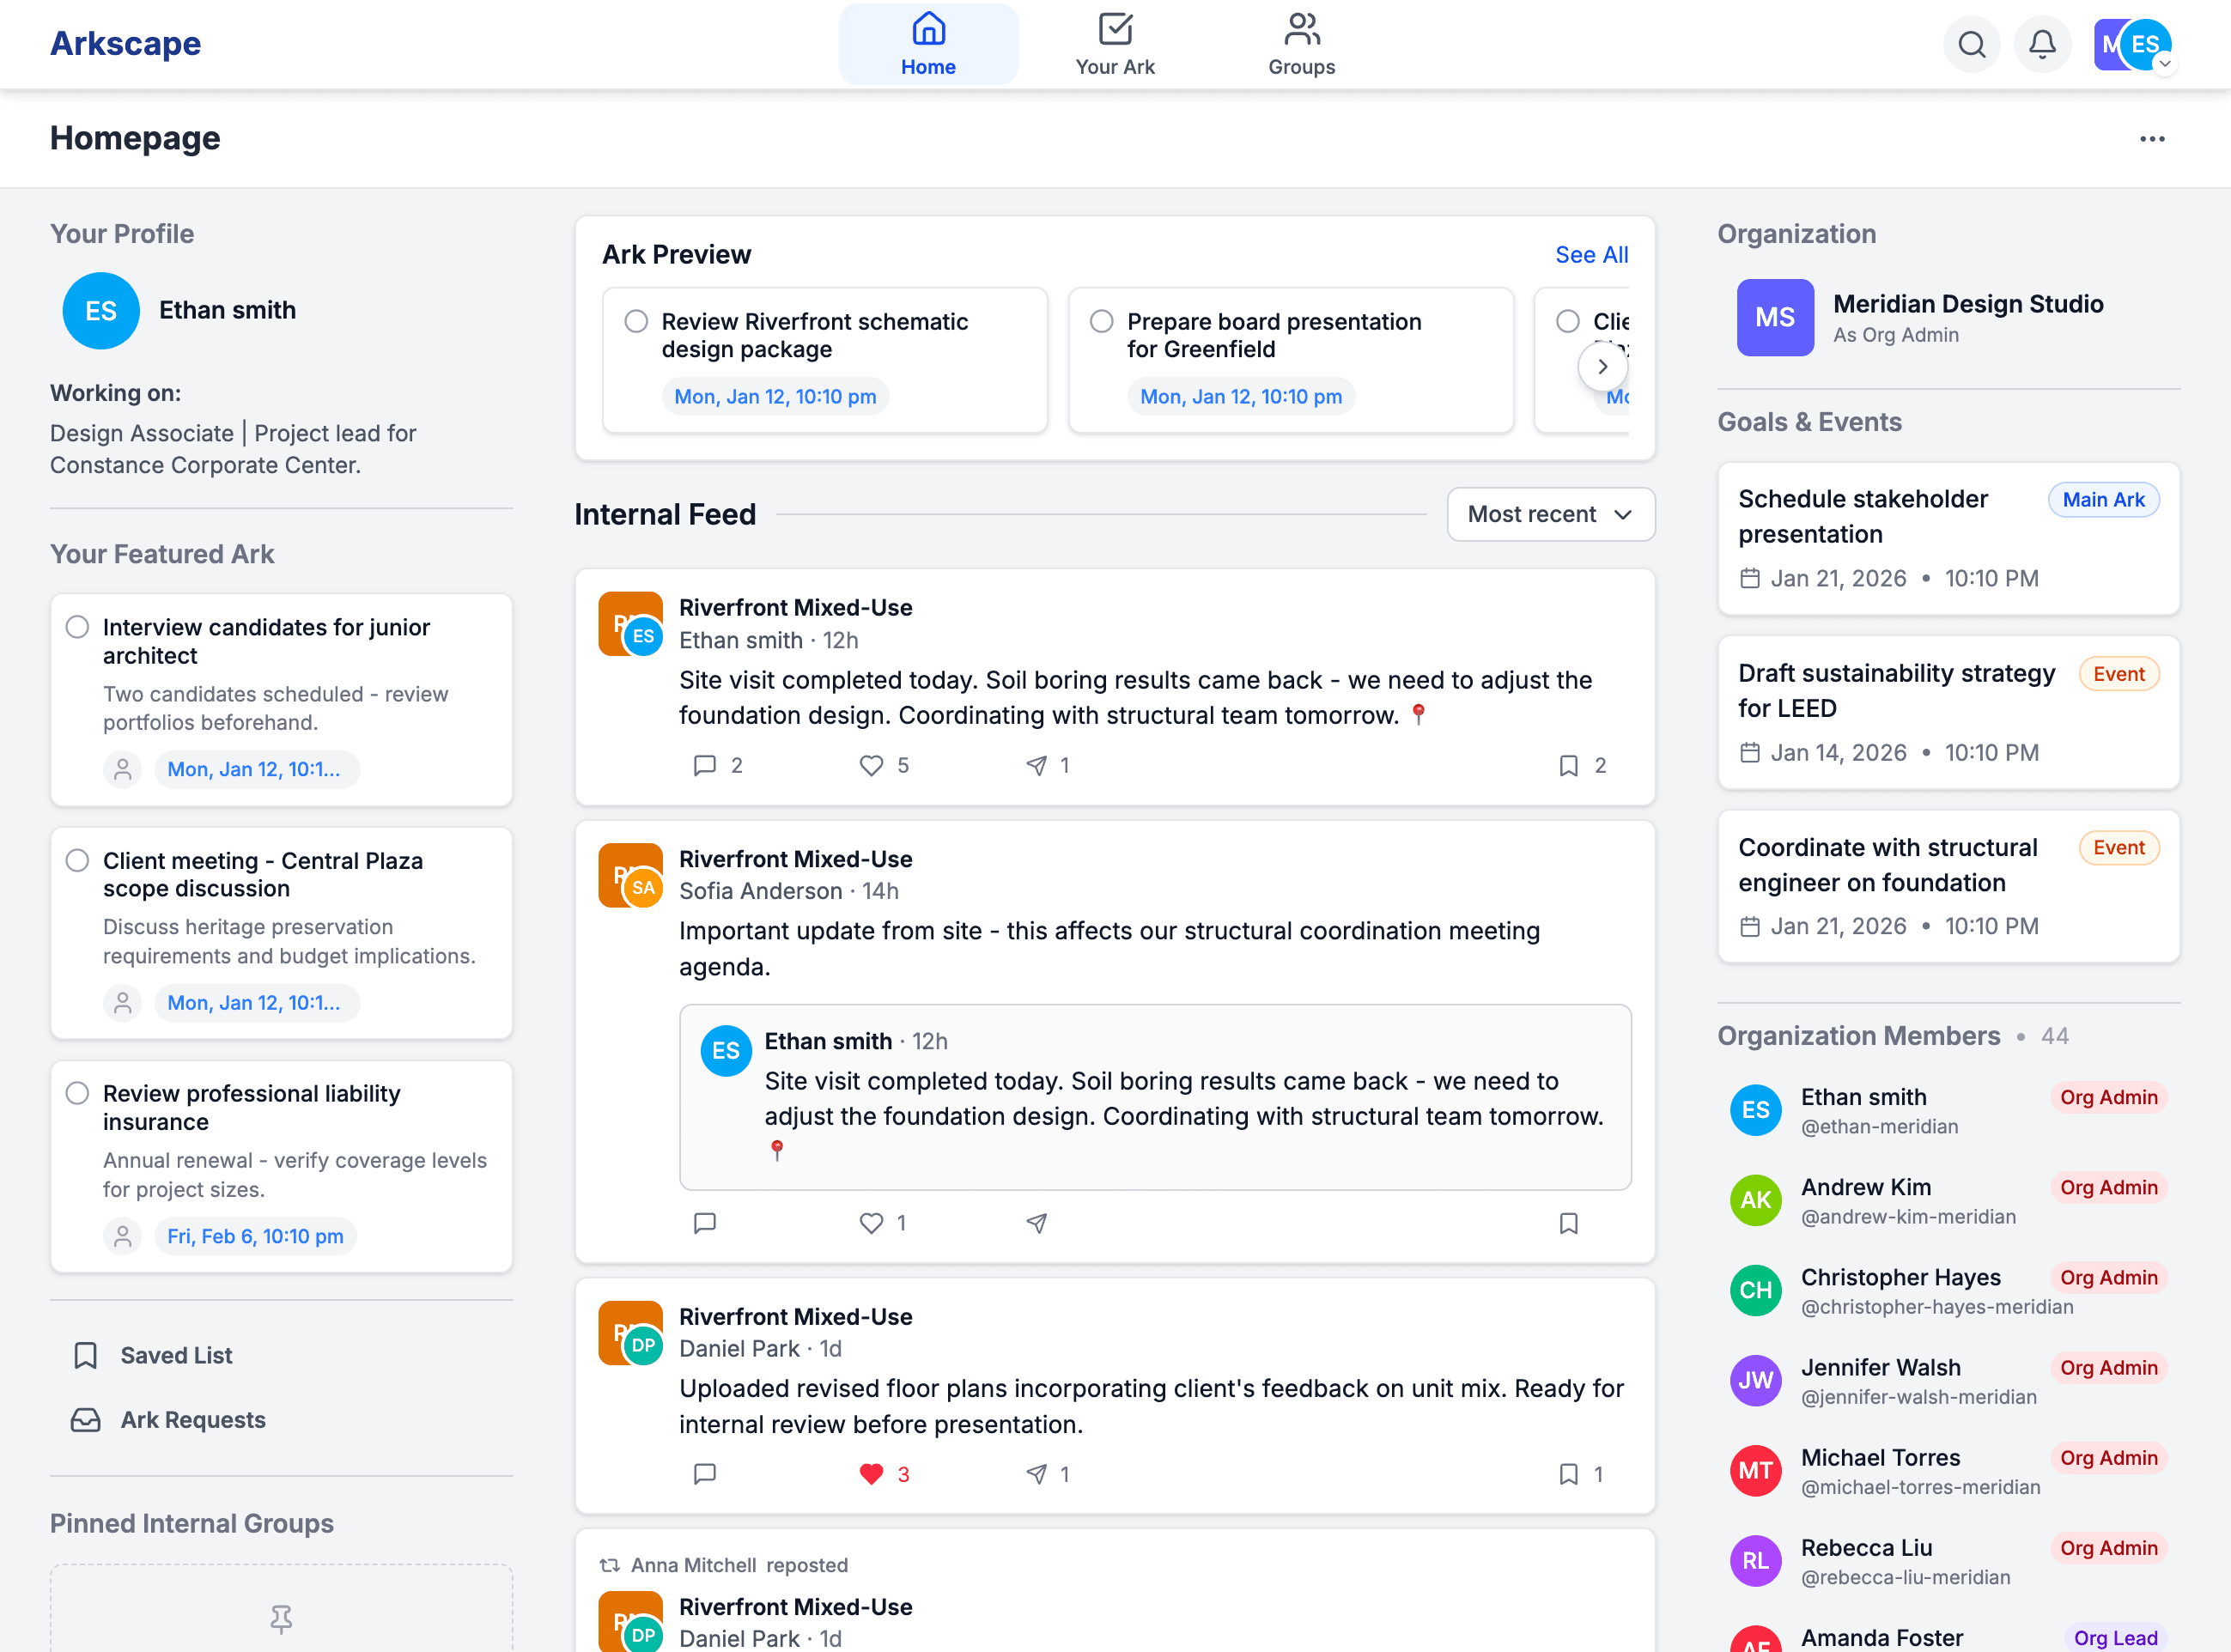
Task: Open the search icon in header
Action: point(1971,44)
